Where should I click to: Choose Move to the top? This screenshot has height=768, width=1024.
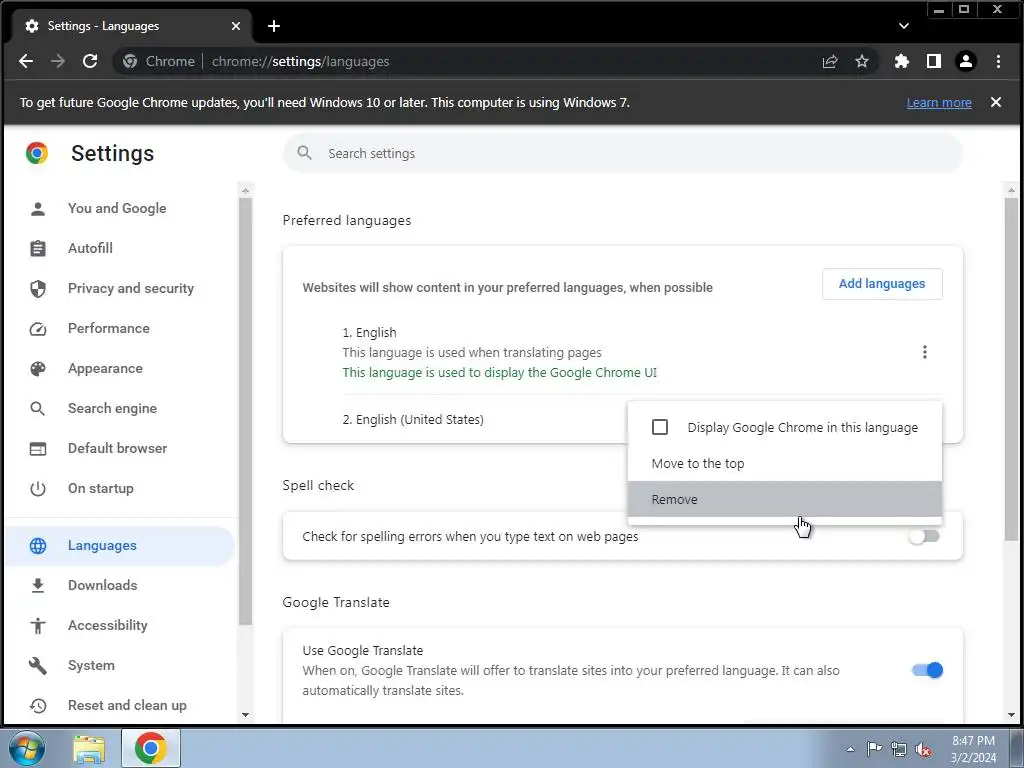(x=784, y=463)
